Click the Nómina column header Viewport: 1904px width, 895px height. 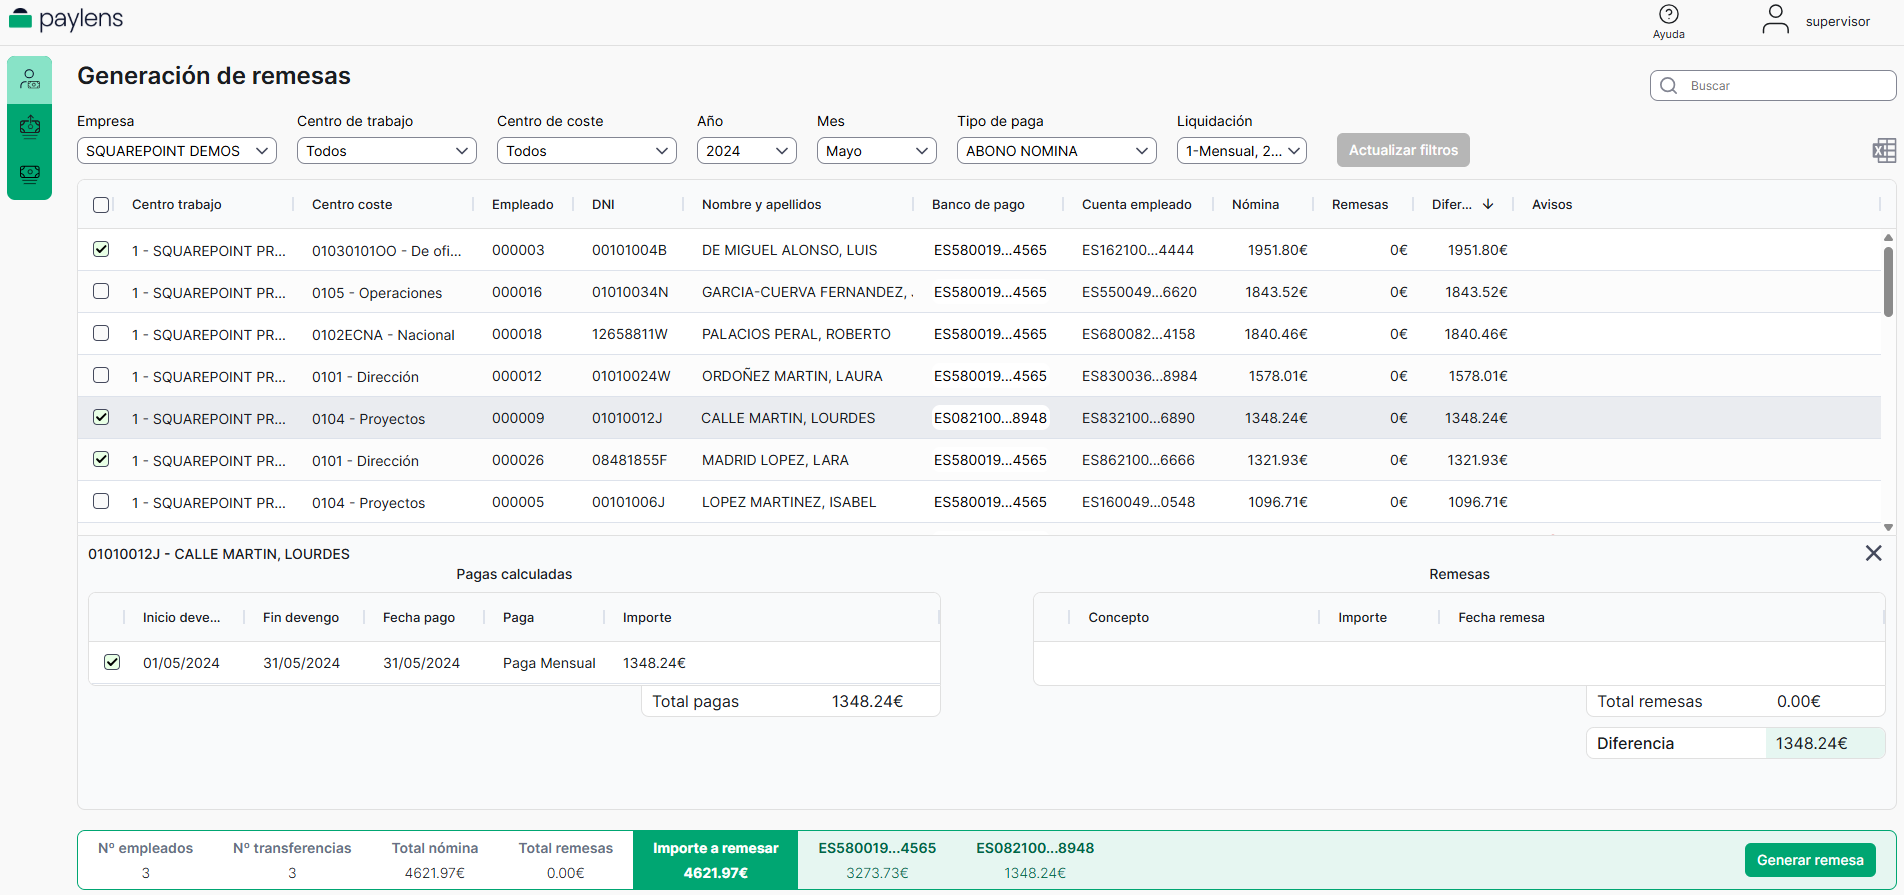(x=1255, y=204)
